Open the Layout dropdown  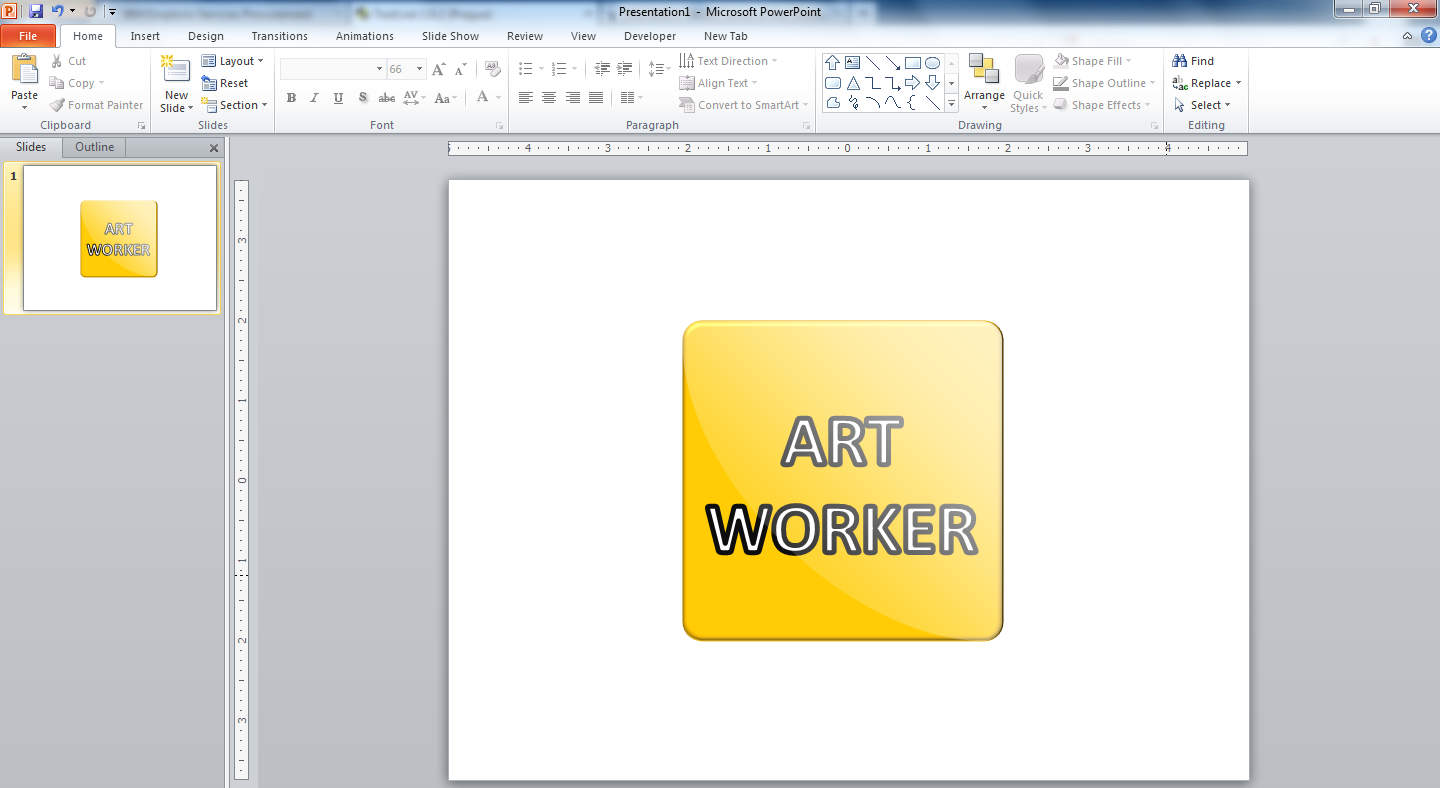tap(232, 61)
